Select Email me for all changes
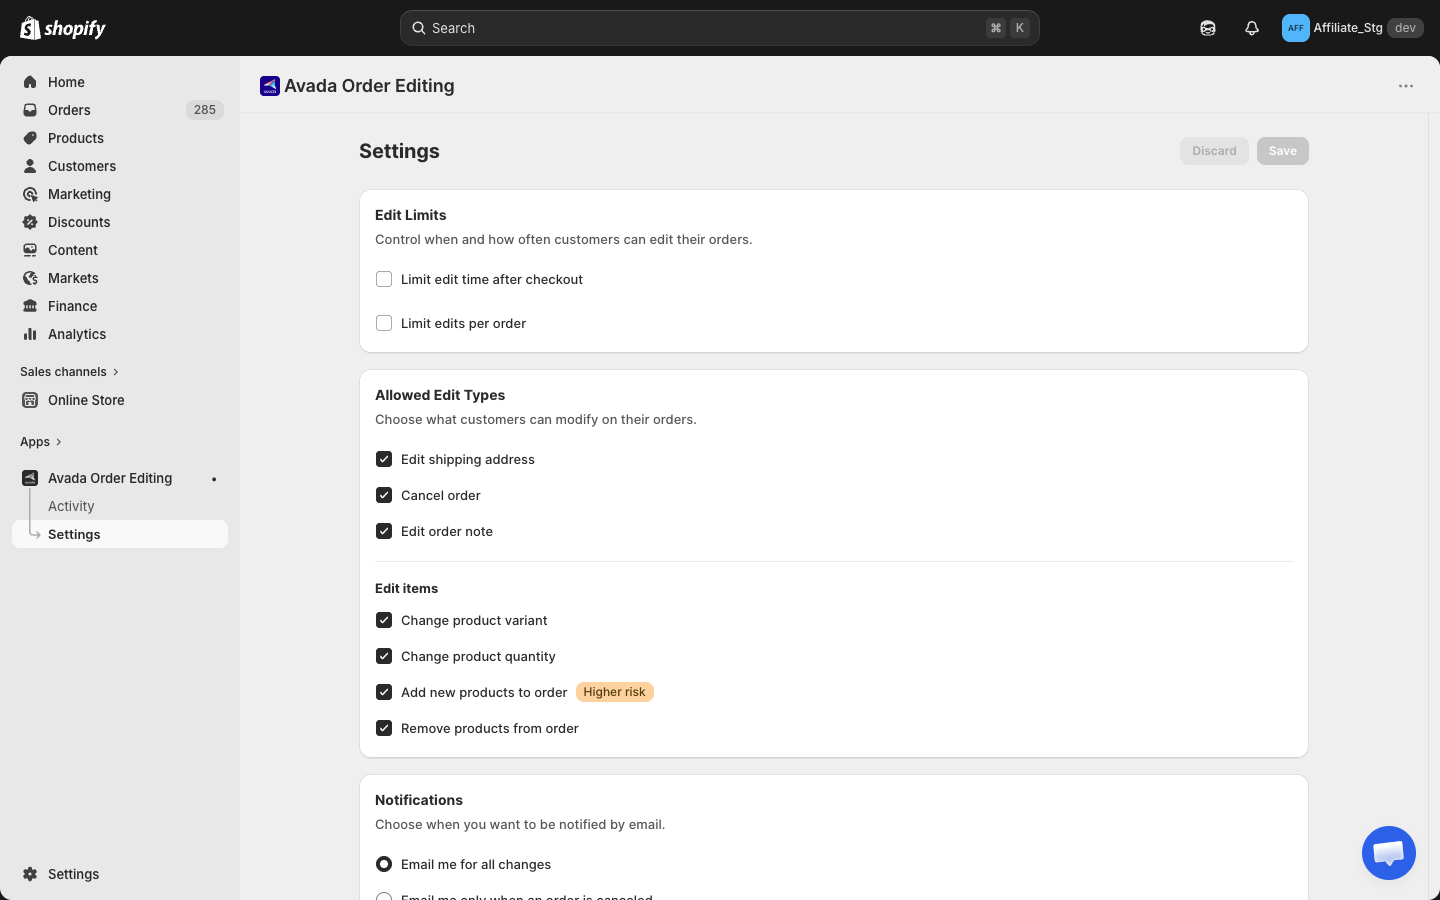The width and height of the screenshot is (1440, 900). tap(384, 864)
